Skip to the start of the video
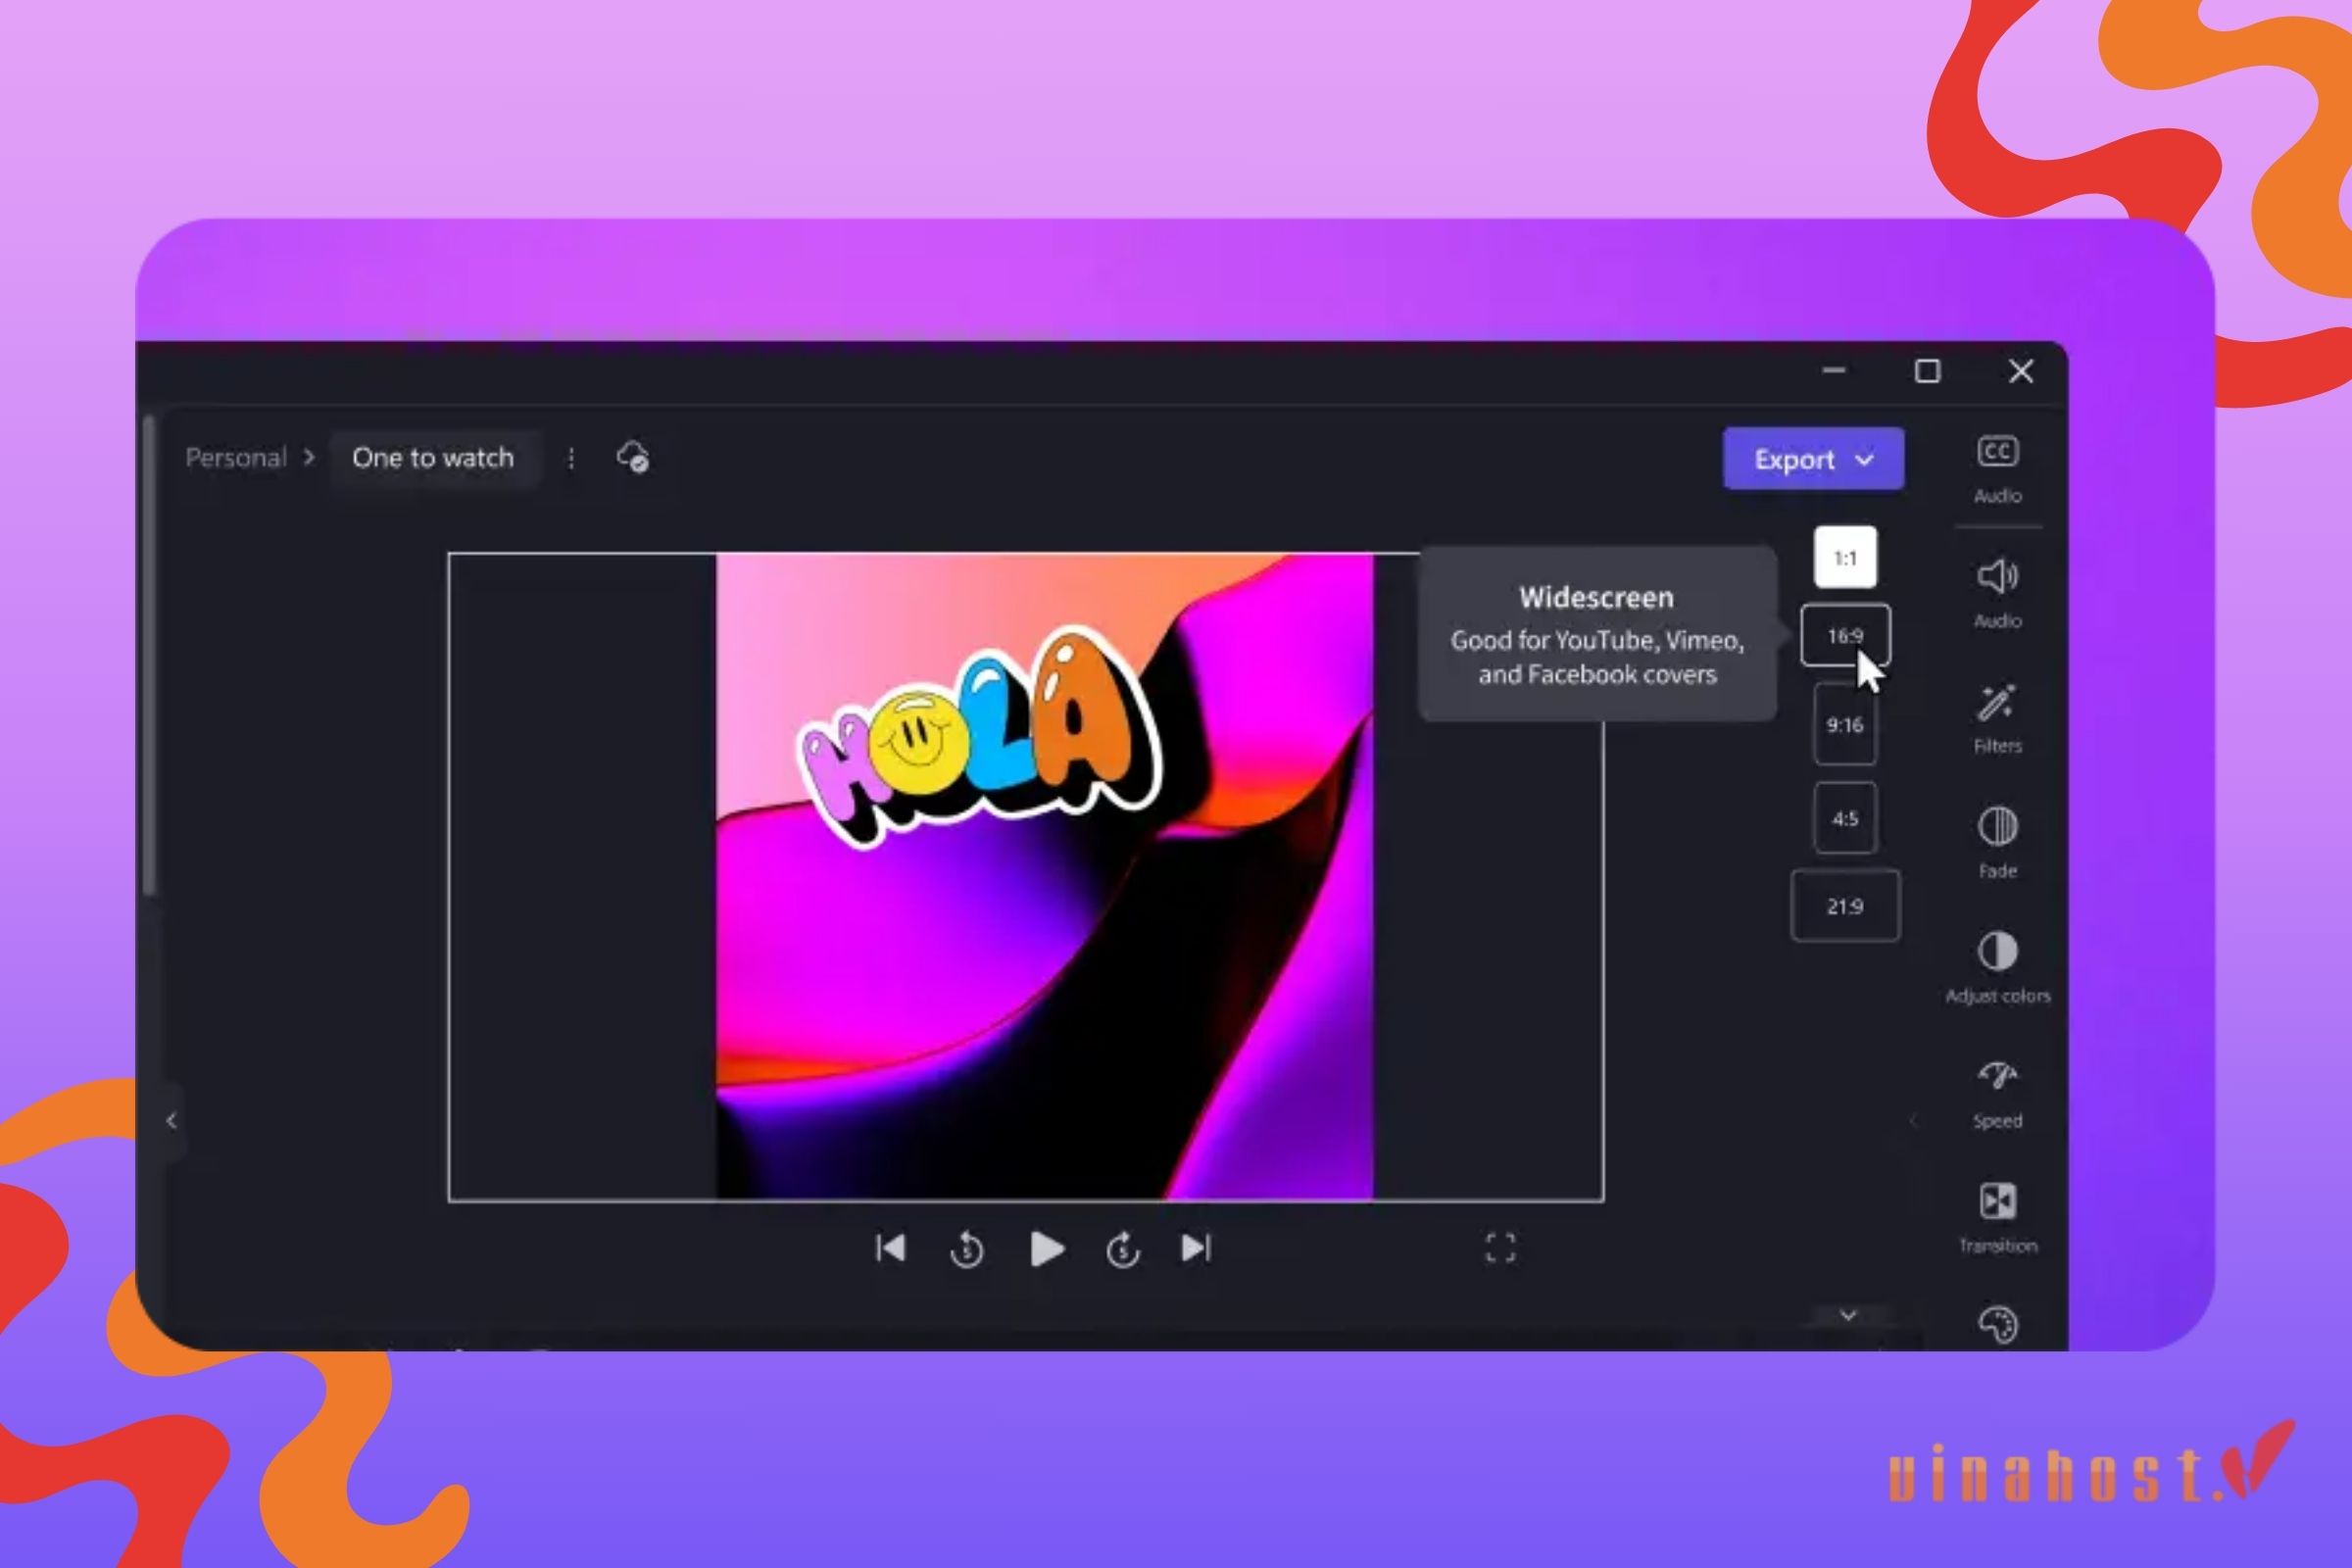 890,1248
